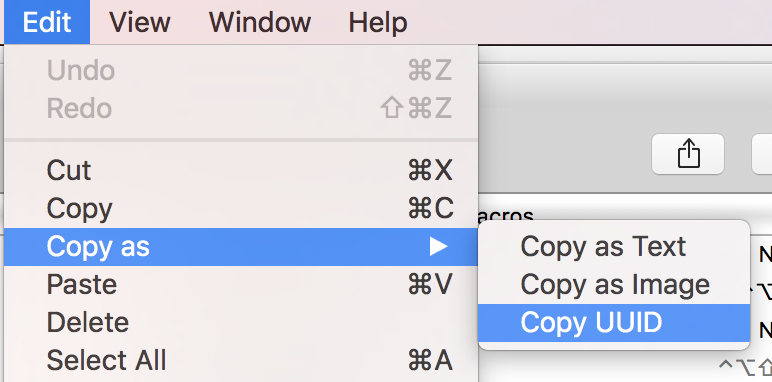Choose Delete from the Edit menu
Viewport: 772px width, 382px height.
(x=241, y=322)
